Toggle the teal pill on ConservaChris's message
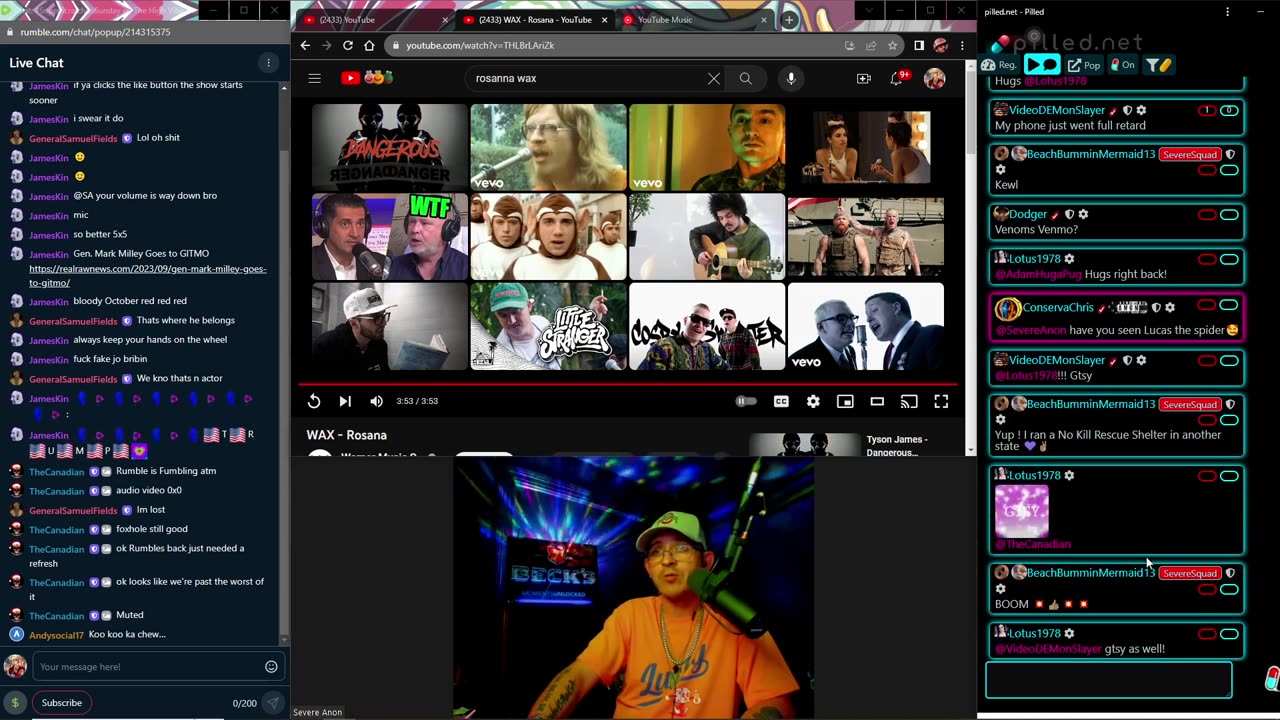 (1229, 305)
